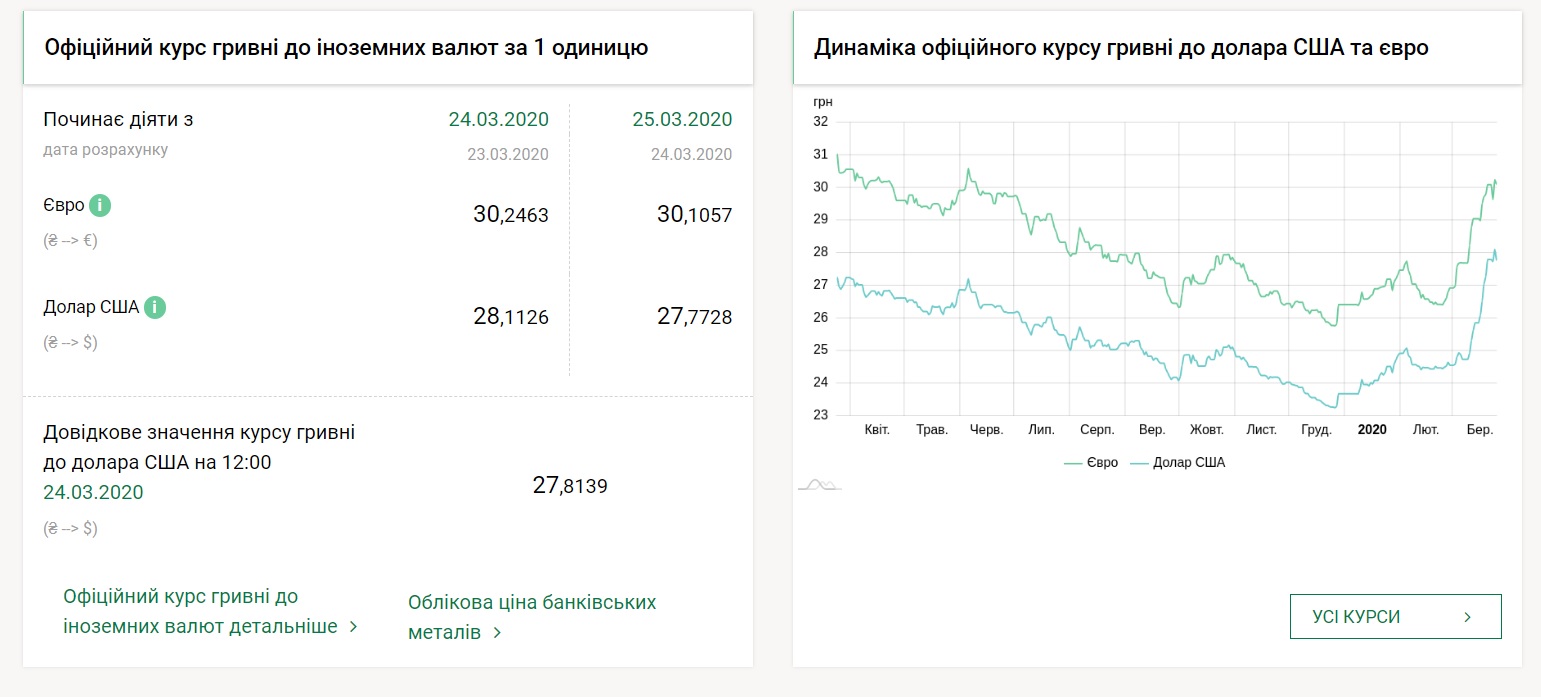Click the amCharts logo below the chart
Viewport: 1541px width, 697px height.
point(819,485)
